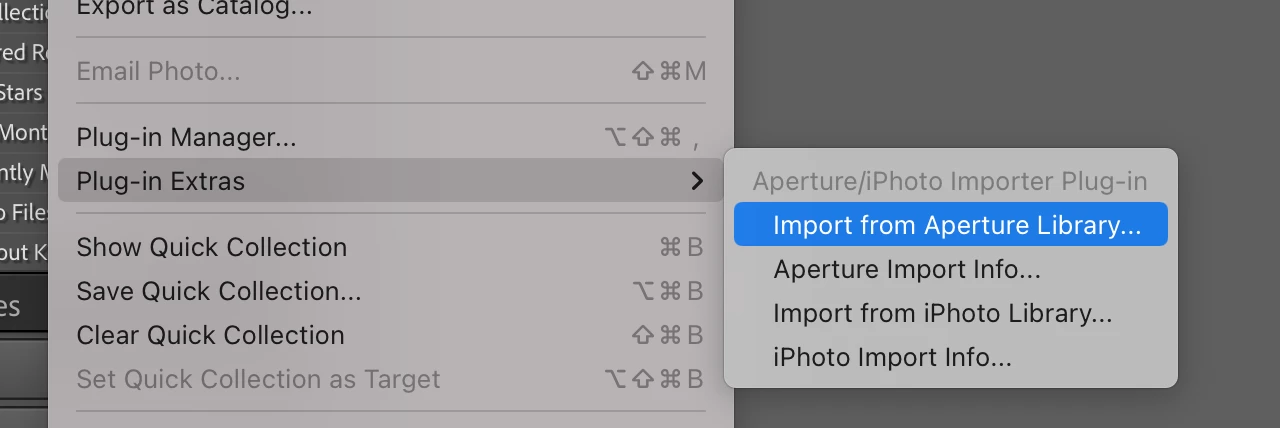
Task: Choose Import from iPhoto Library
Action: 942,313
